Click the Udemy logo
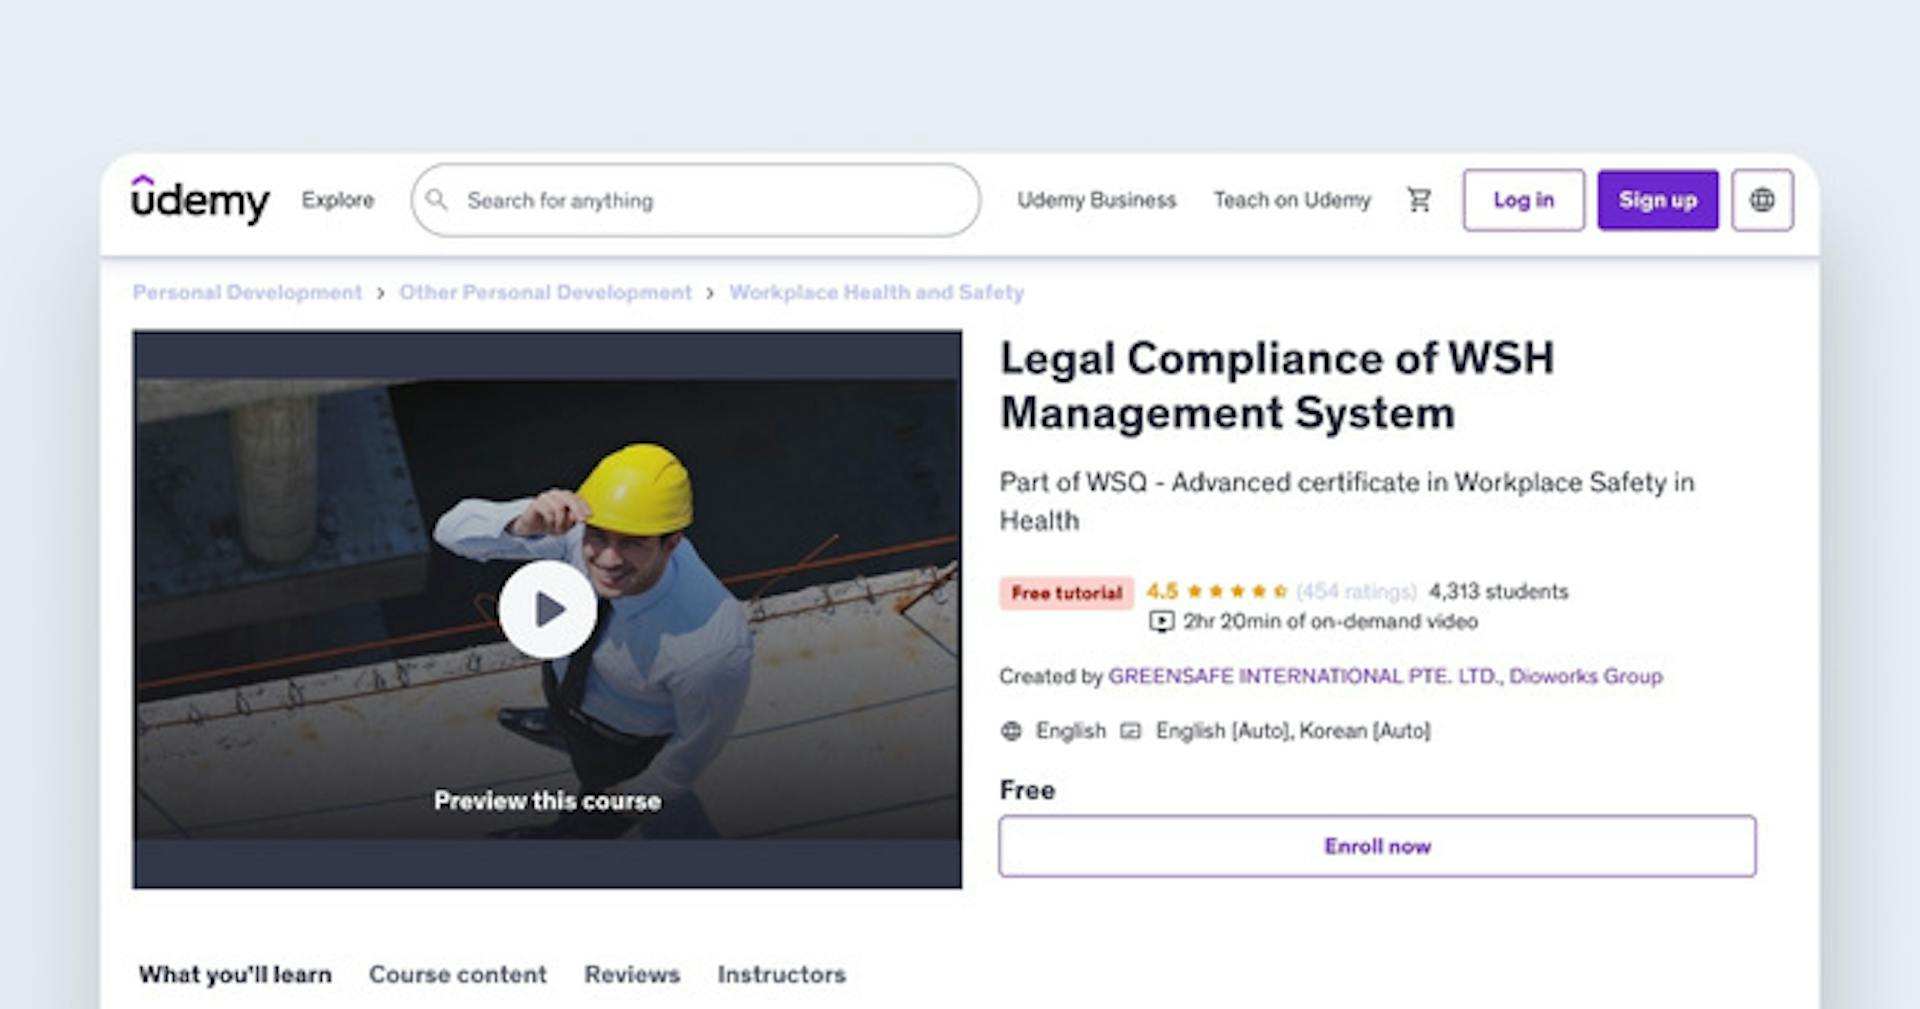The image size is (1920, 1009). (x=200, y=200)
